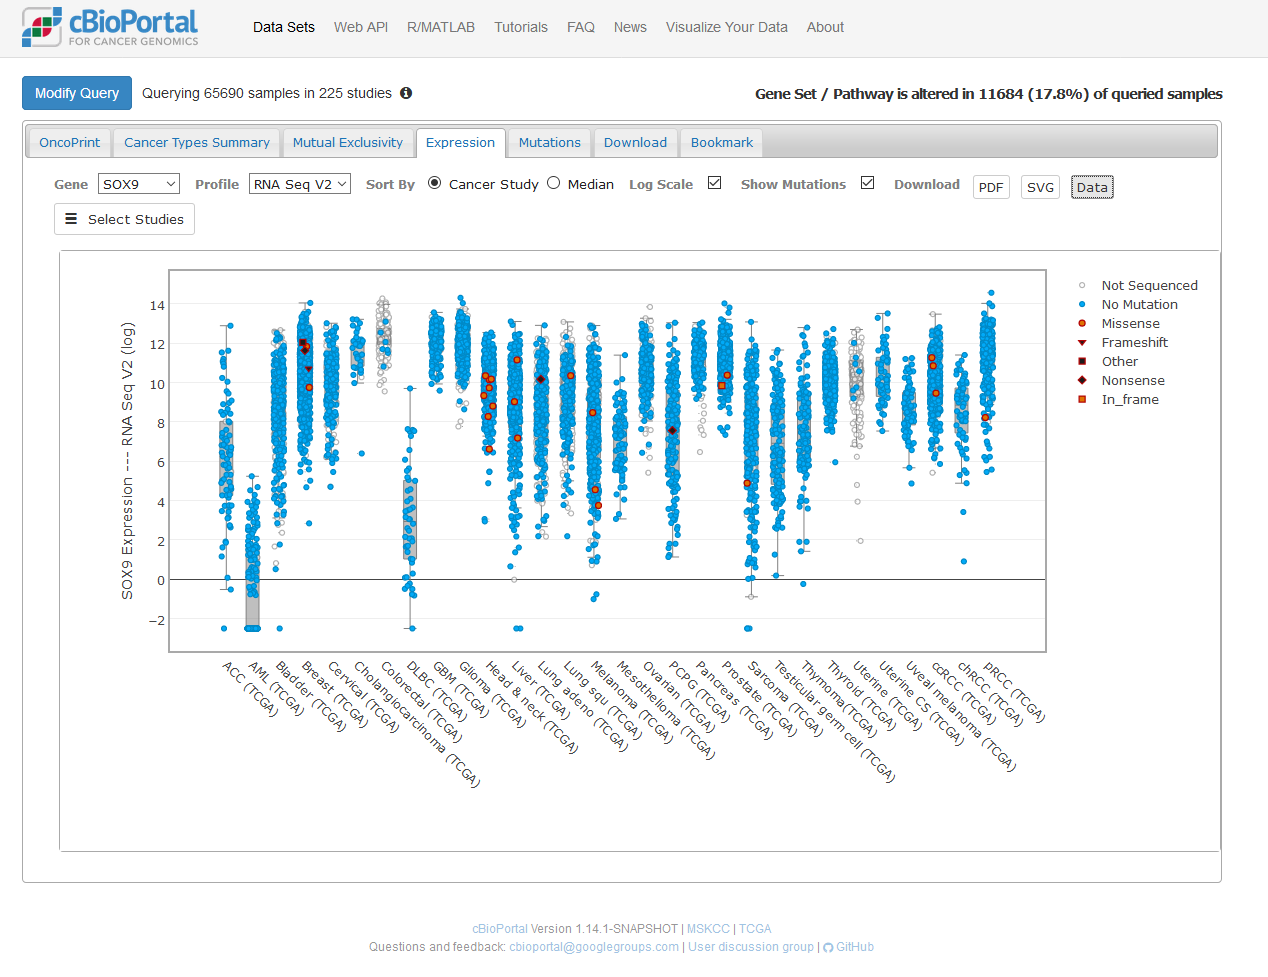The height and width of the screenshot is (977, 1268).
Task: Click the Cholangiocarcinoma (TCGA) axis label
Action: [417, 724]
